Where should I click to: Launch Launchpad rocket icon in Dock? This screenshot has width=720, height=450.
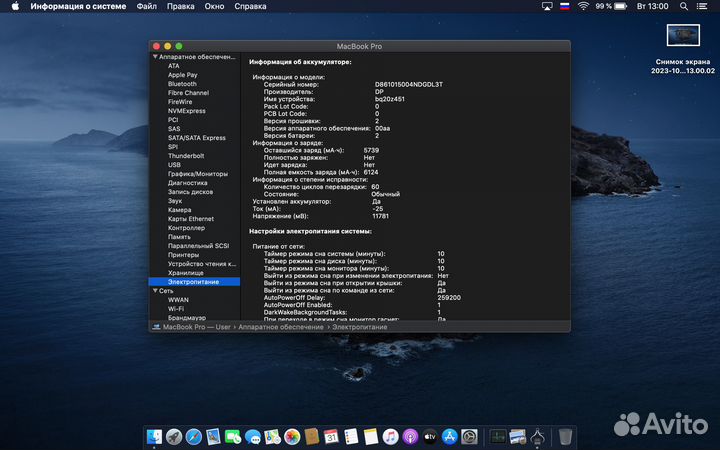tap(174, 437)
